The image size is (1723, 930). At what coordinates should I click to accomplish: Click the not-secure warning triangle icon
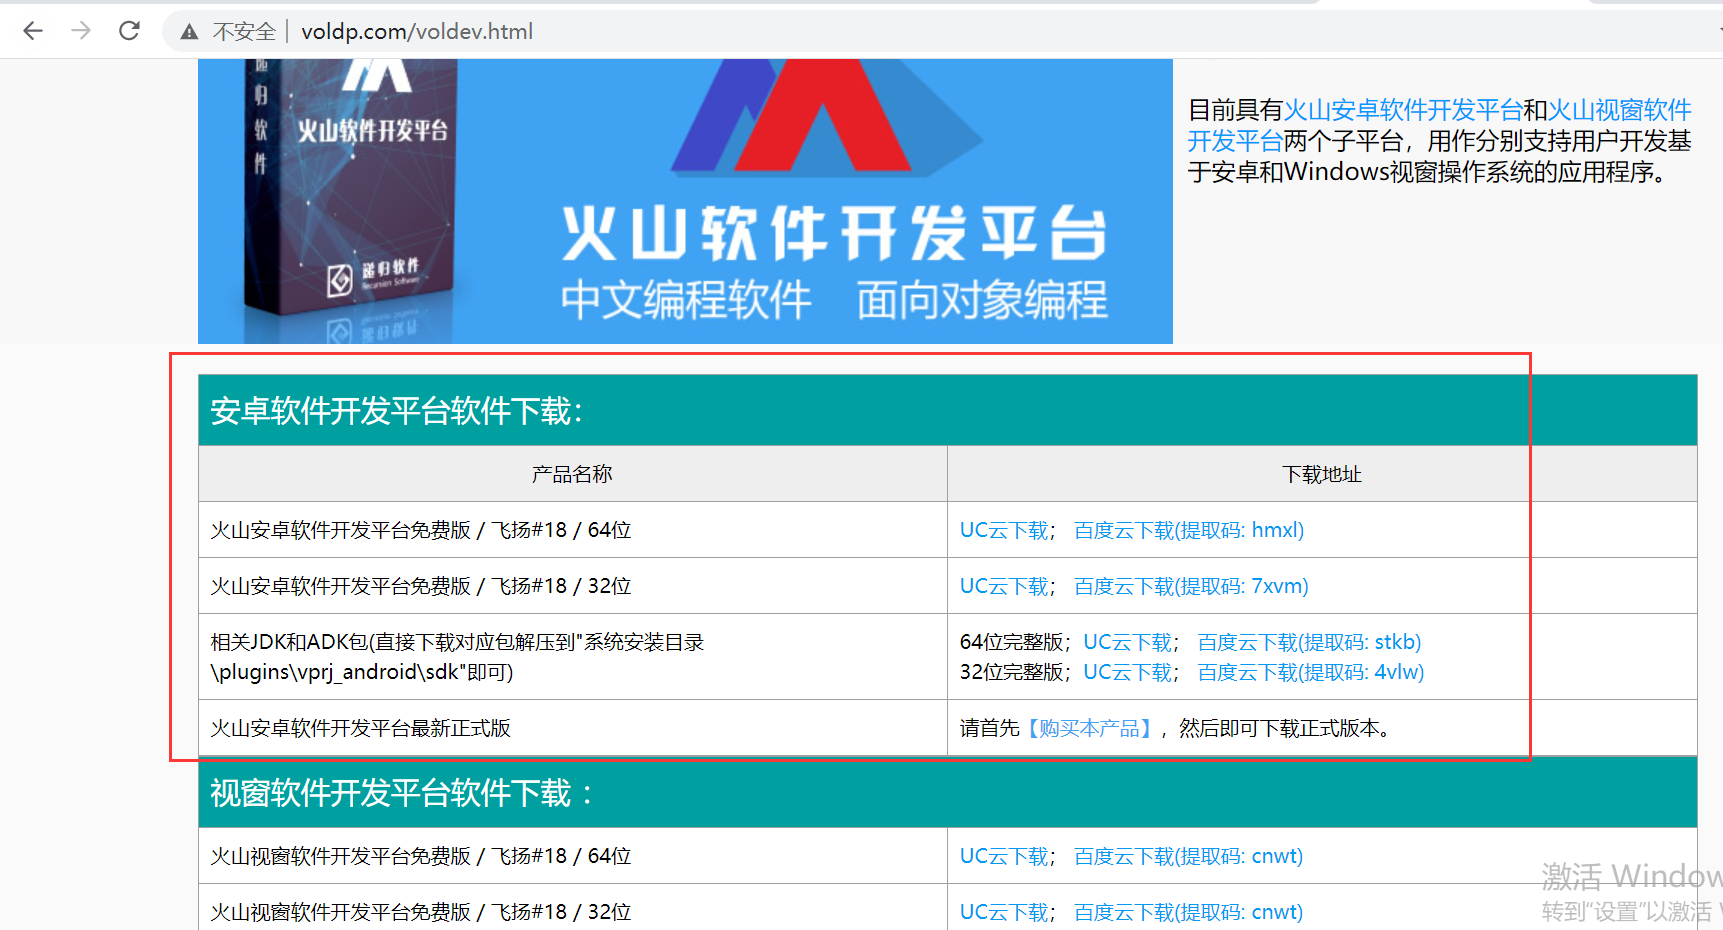[x=189, y=32]
